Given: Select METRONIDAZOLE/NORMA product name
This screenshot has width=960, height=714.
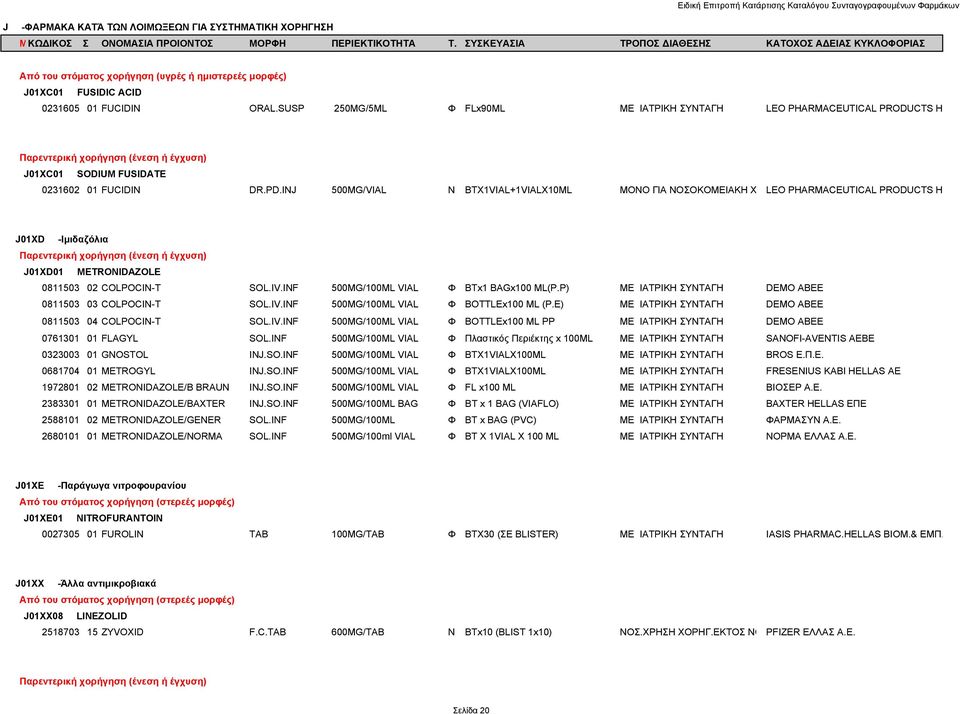Looking at the screenshot, I should [162, 437].
